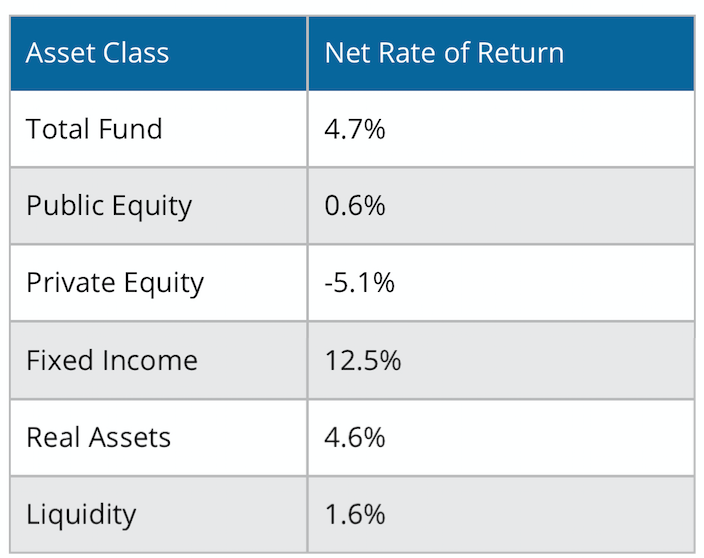The height and width of the screenshot is (558, 704).
Task: Click the word Return in the header
Action: pos(520,53)
